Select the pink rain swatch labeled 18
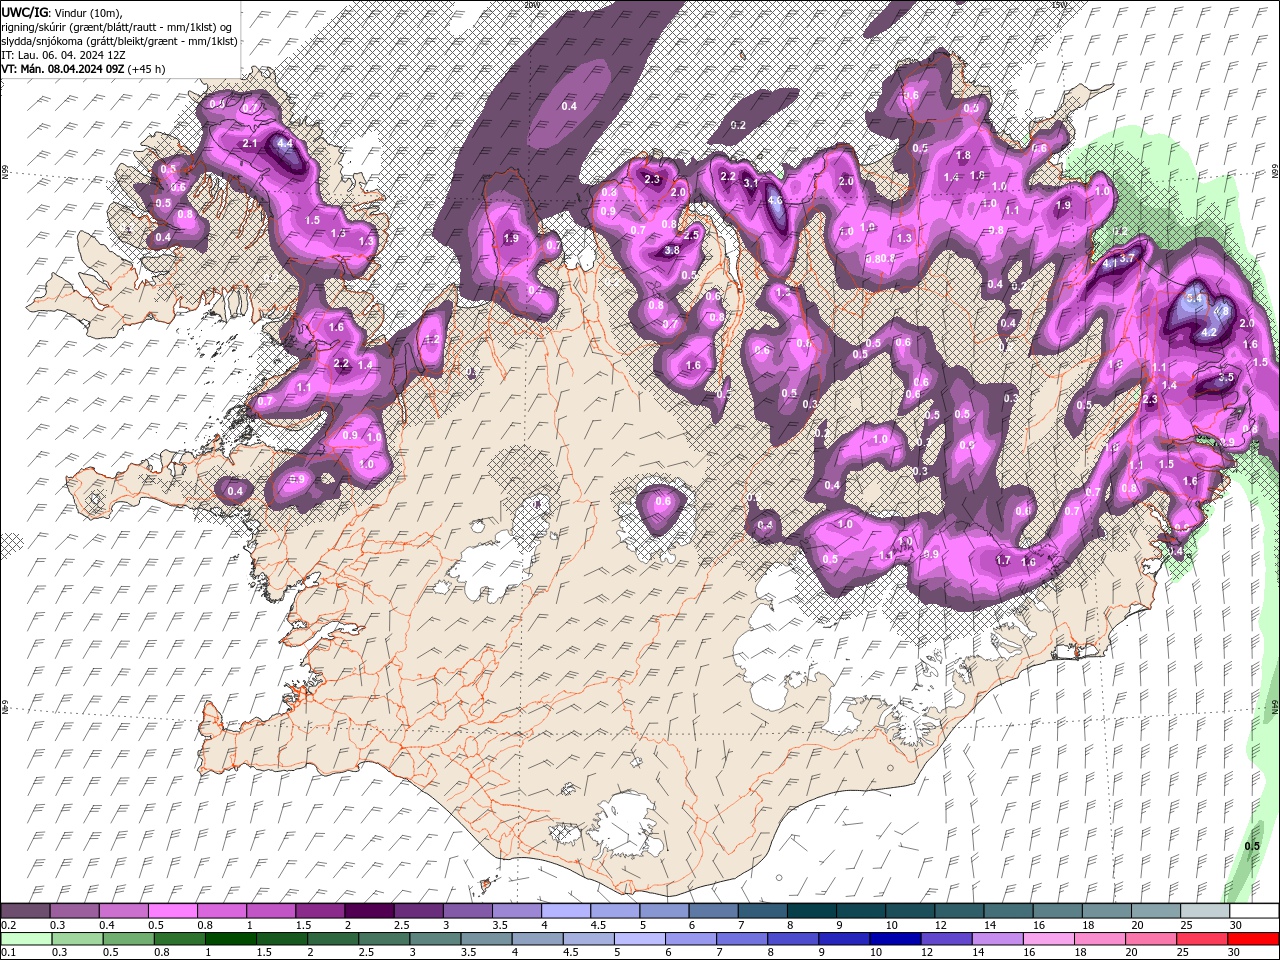Viewport: 1280px width, 960px height. [1100, 939]
